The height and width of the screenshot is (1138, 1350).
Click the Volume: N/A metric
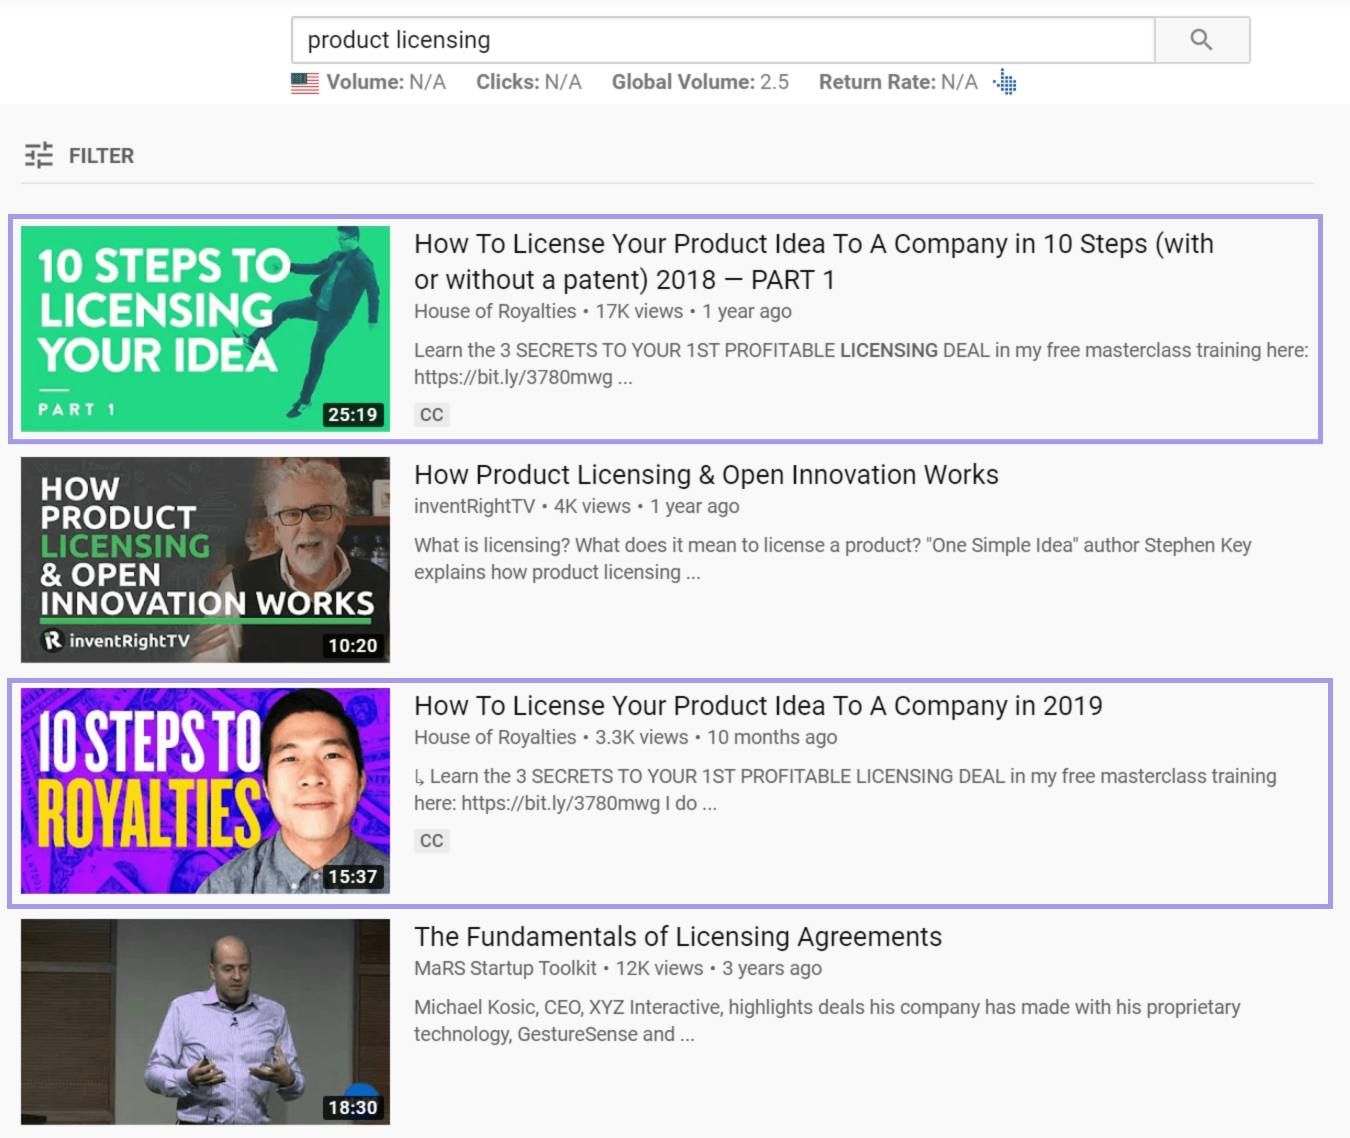coord(386,82)
